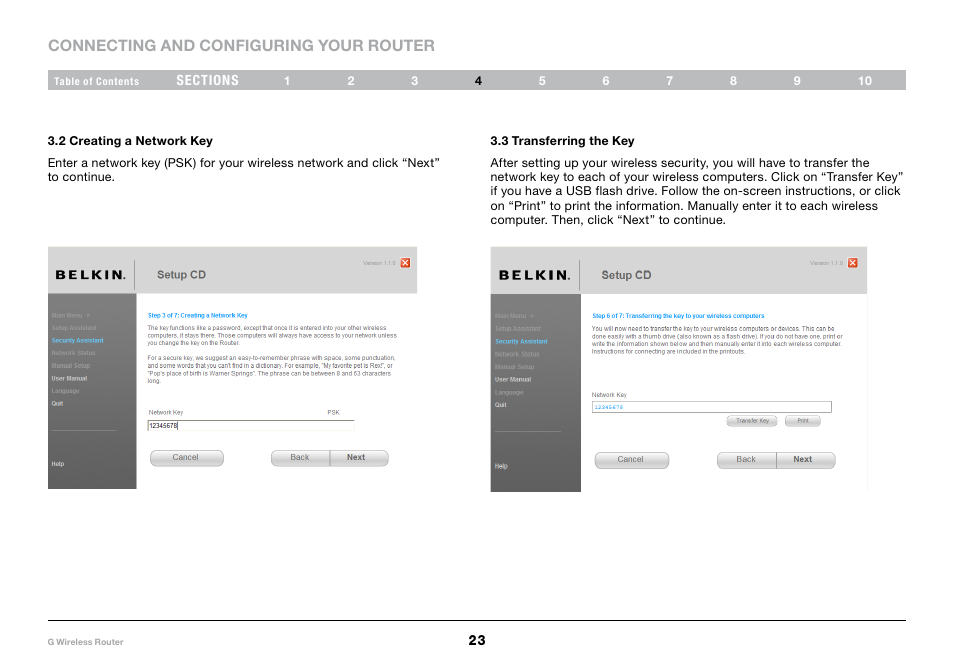Image resolution: width=954 pixels, height=668 pixels.
Task: Select Setup Assistant in right window sidebar
Action: (x=518, y=329)
